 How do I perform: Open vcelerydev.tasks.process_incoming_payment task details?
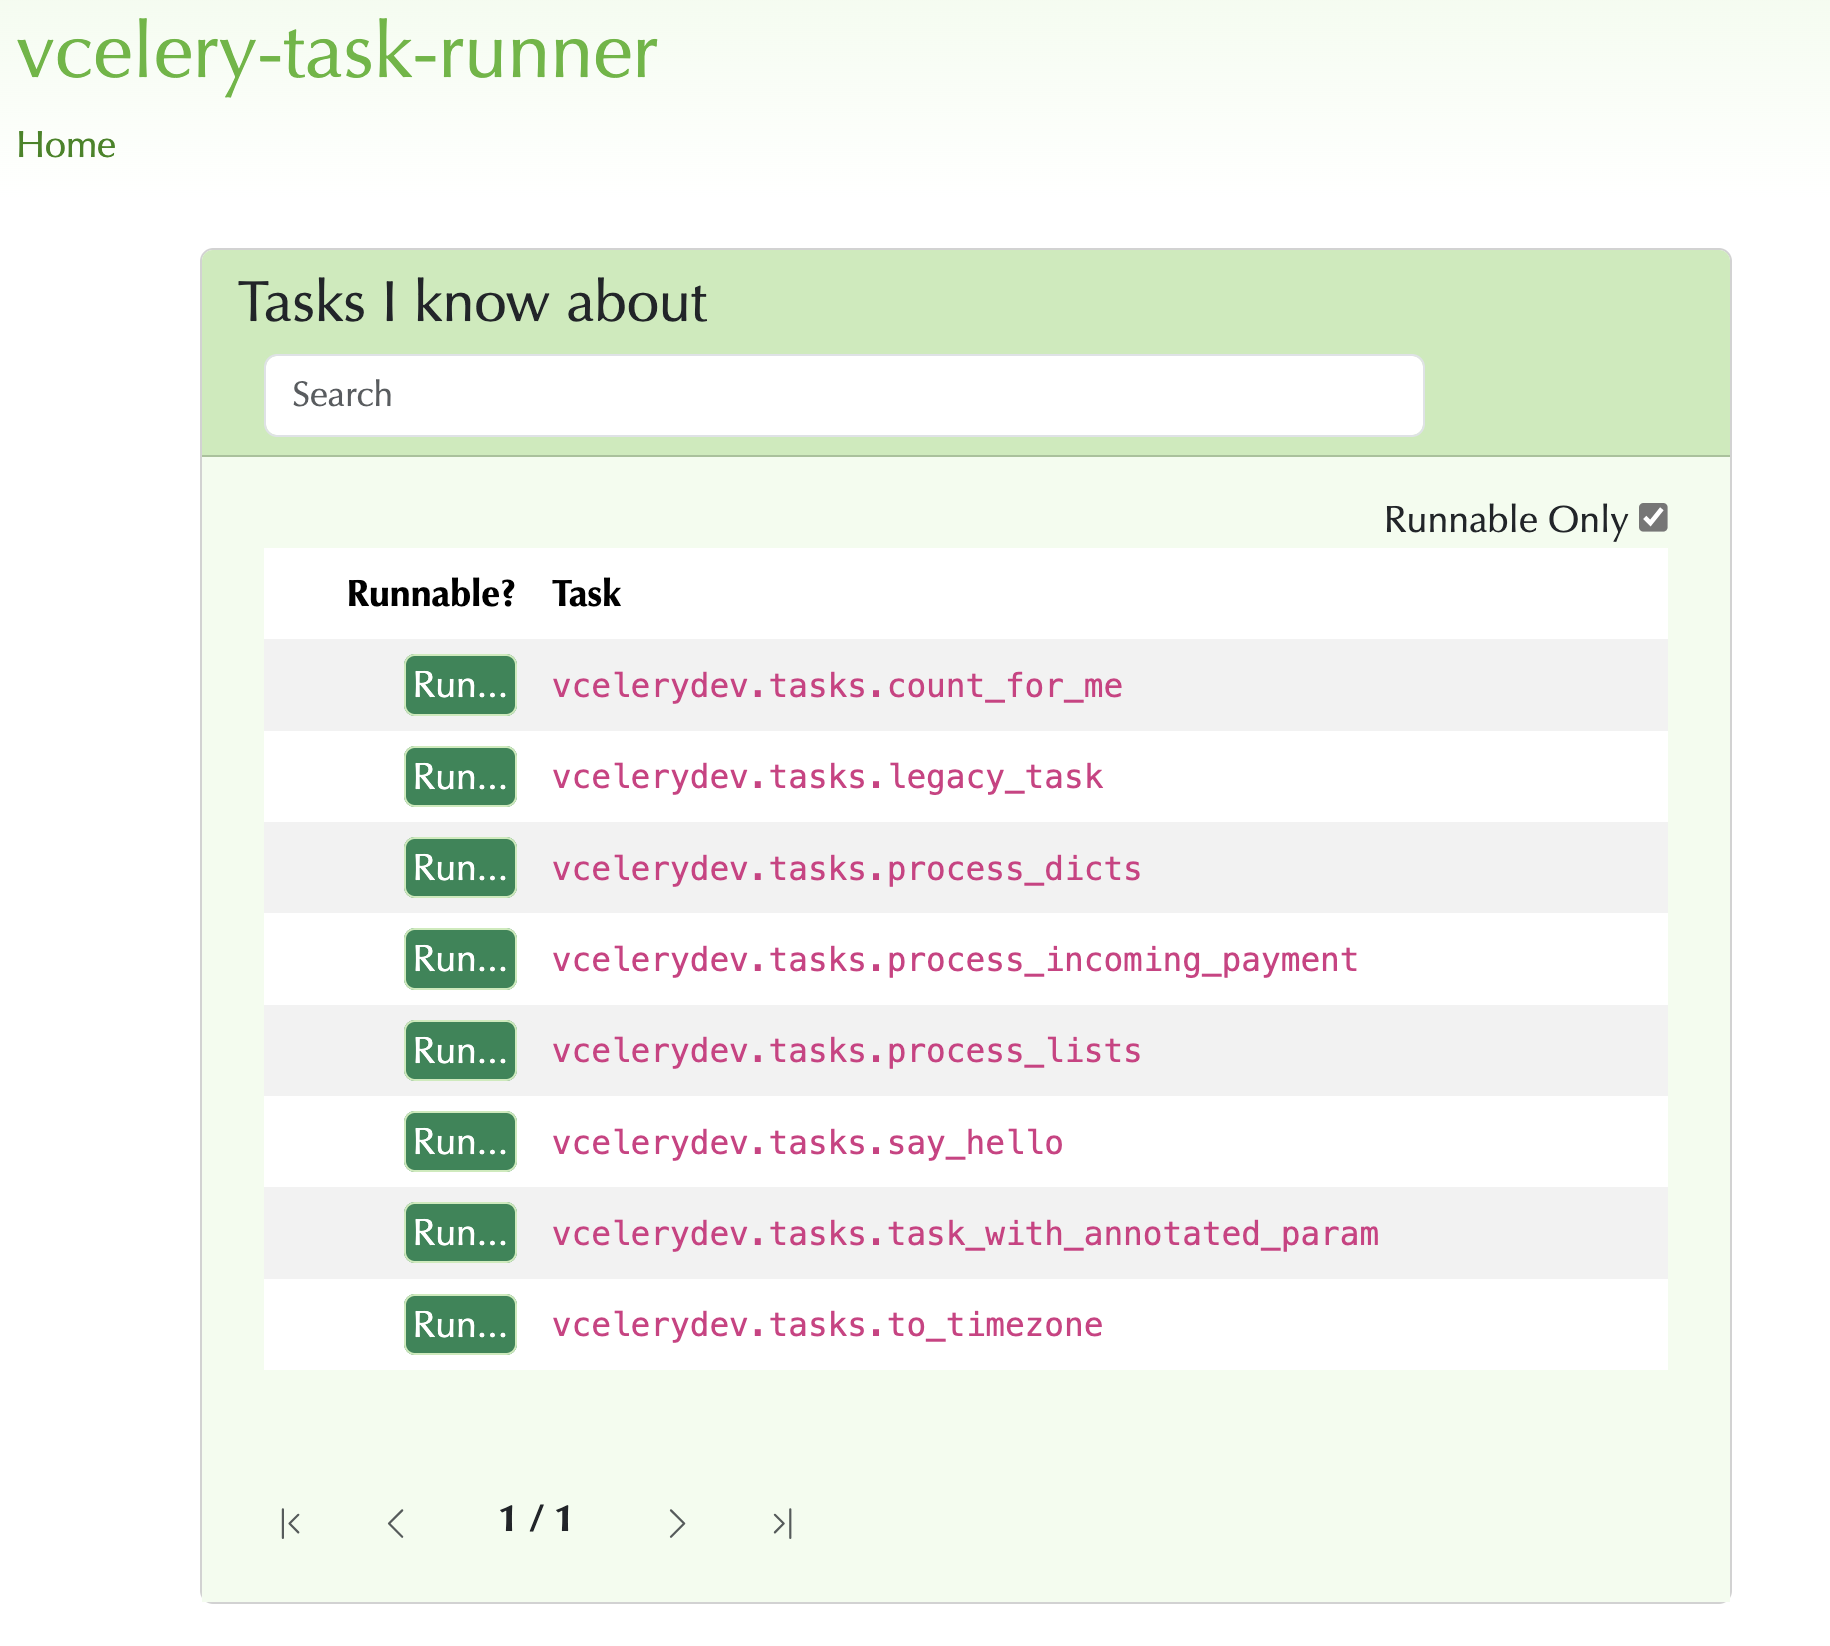click(x=954, y=959)
